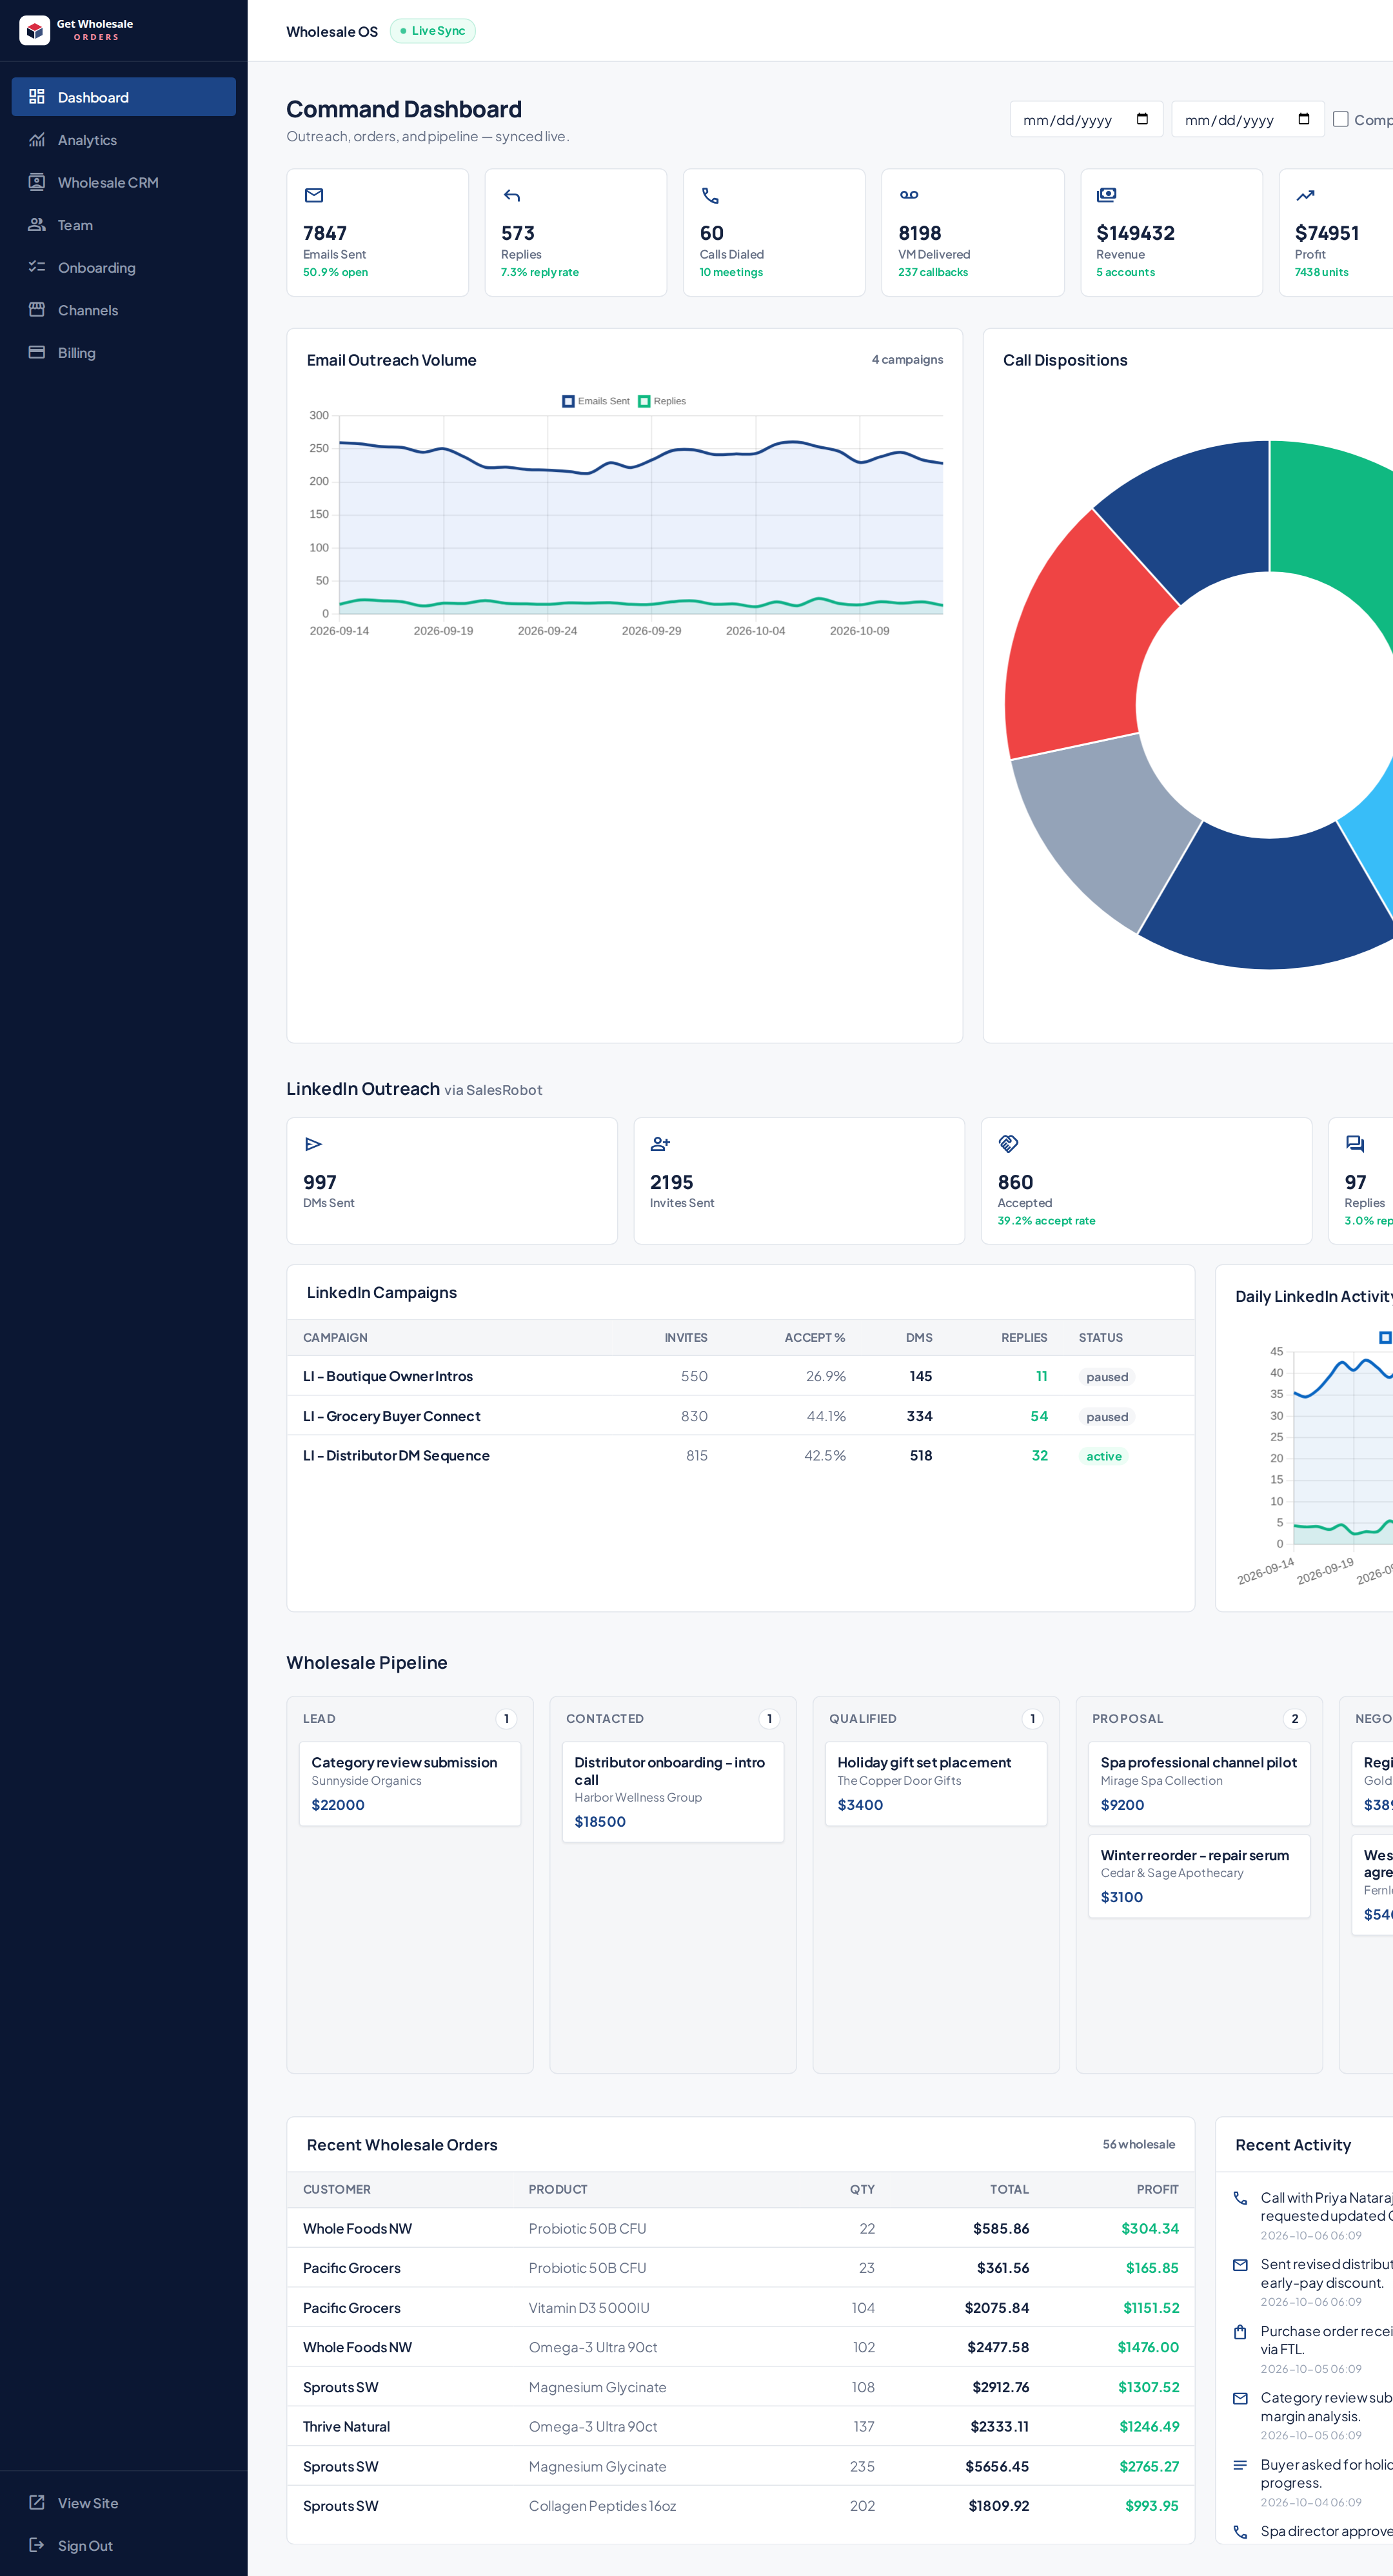Toggle Replies legend in outreach chart
The height and width of the screenshot is (2576, 1393).
click(x=662, y=401)
